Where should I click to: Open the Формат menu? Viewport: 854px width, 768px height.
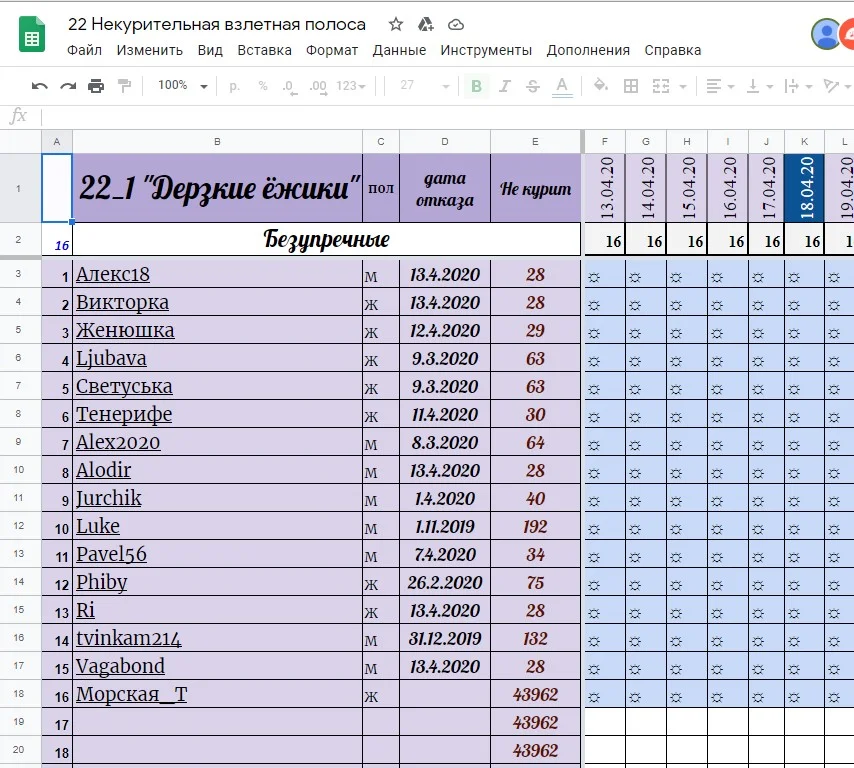tap(332, 49)
